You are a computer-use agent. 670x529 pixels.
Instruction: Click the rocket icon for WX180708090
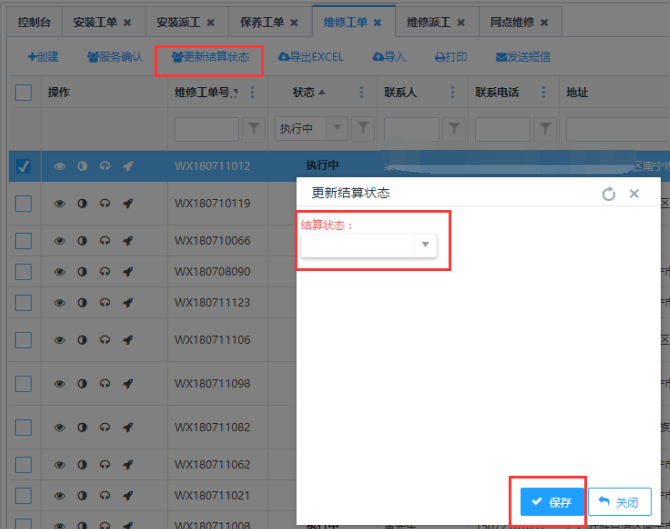[127, 271]
